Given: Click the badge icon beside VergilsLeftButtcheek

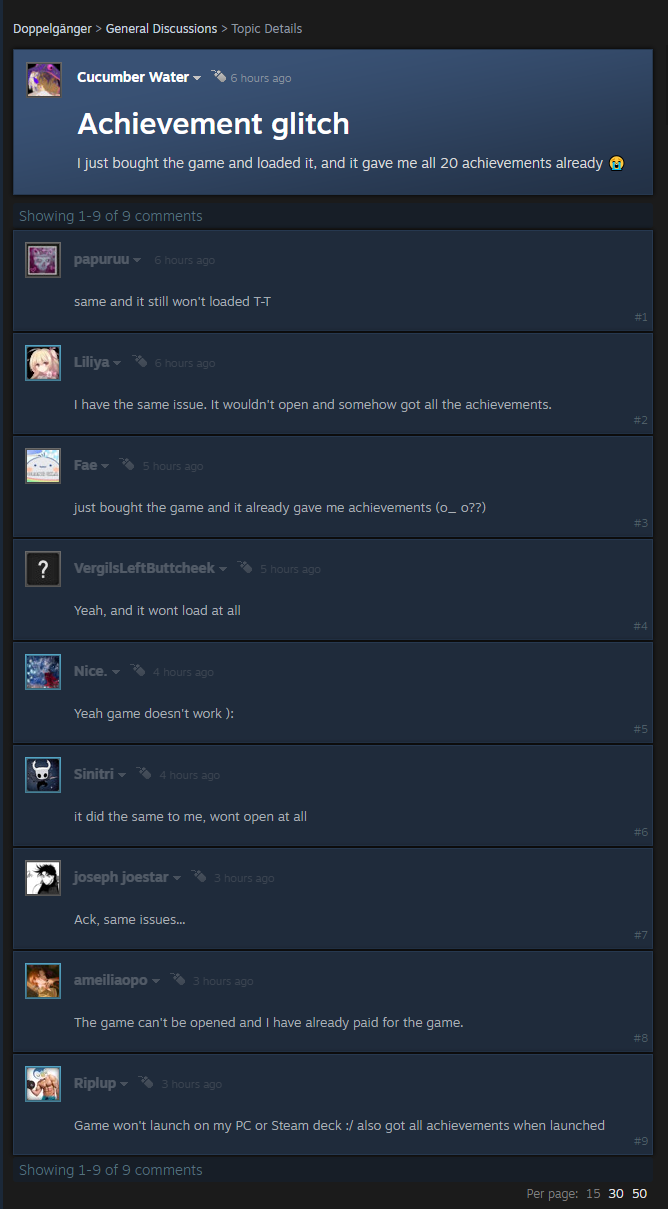Looking at the screenshot, I should (245, 567).
